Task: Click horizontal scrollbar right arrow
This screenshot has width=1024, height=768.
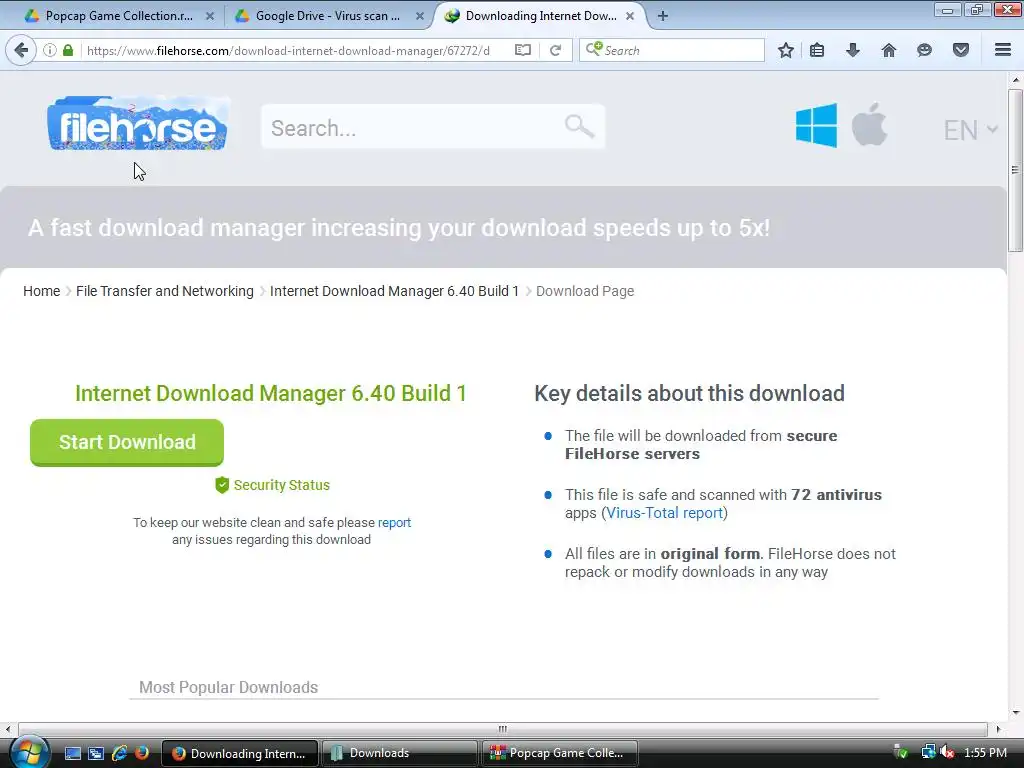Action: (x=998, y=729)
